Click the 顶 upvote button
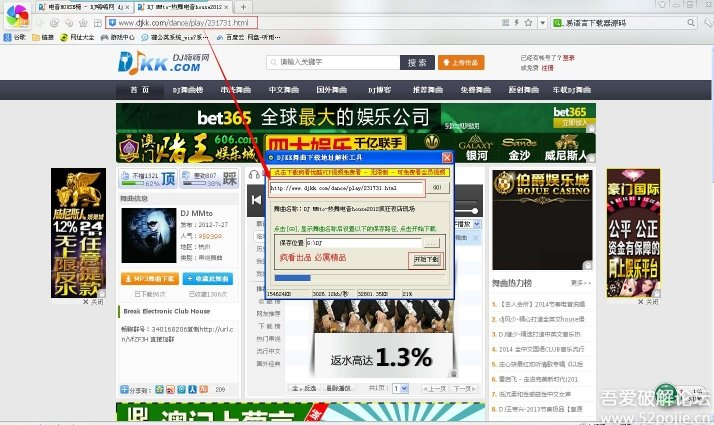Viewport: 714px width, 425px height. pyautogui.click(x=148, y=179)
